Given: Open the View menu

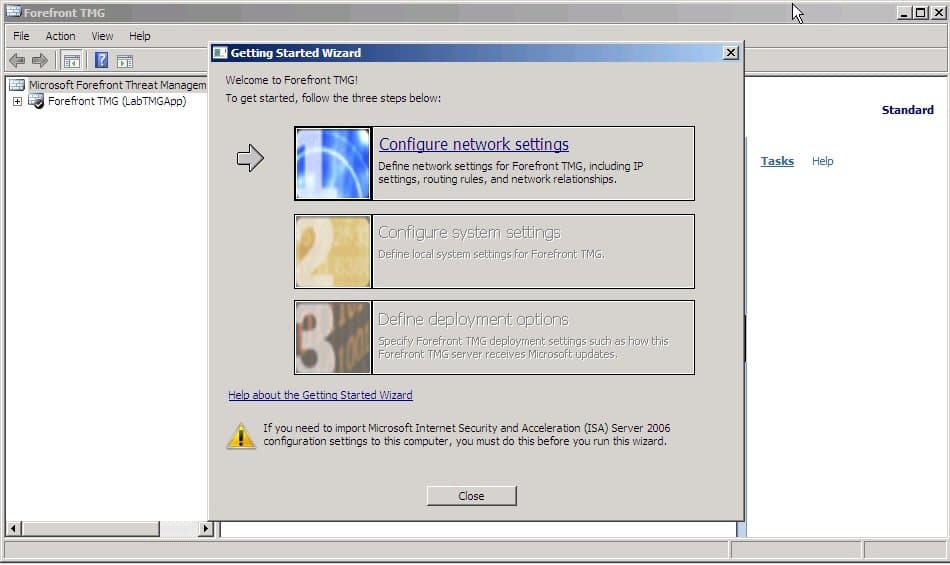Looking at the screenshot, I should click(102, 36).
